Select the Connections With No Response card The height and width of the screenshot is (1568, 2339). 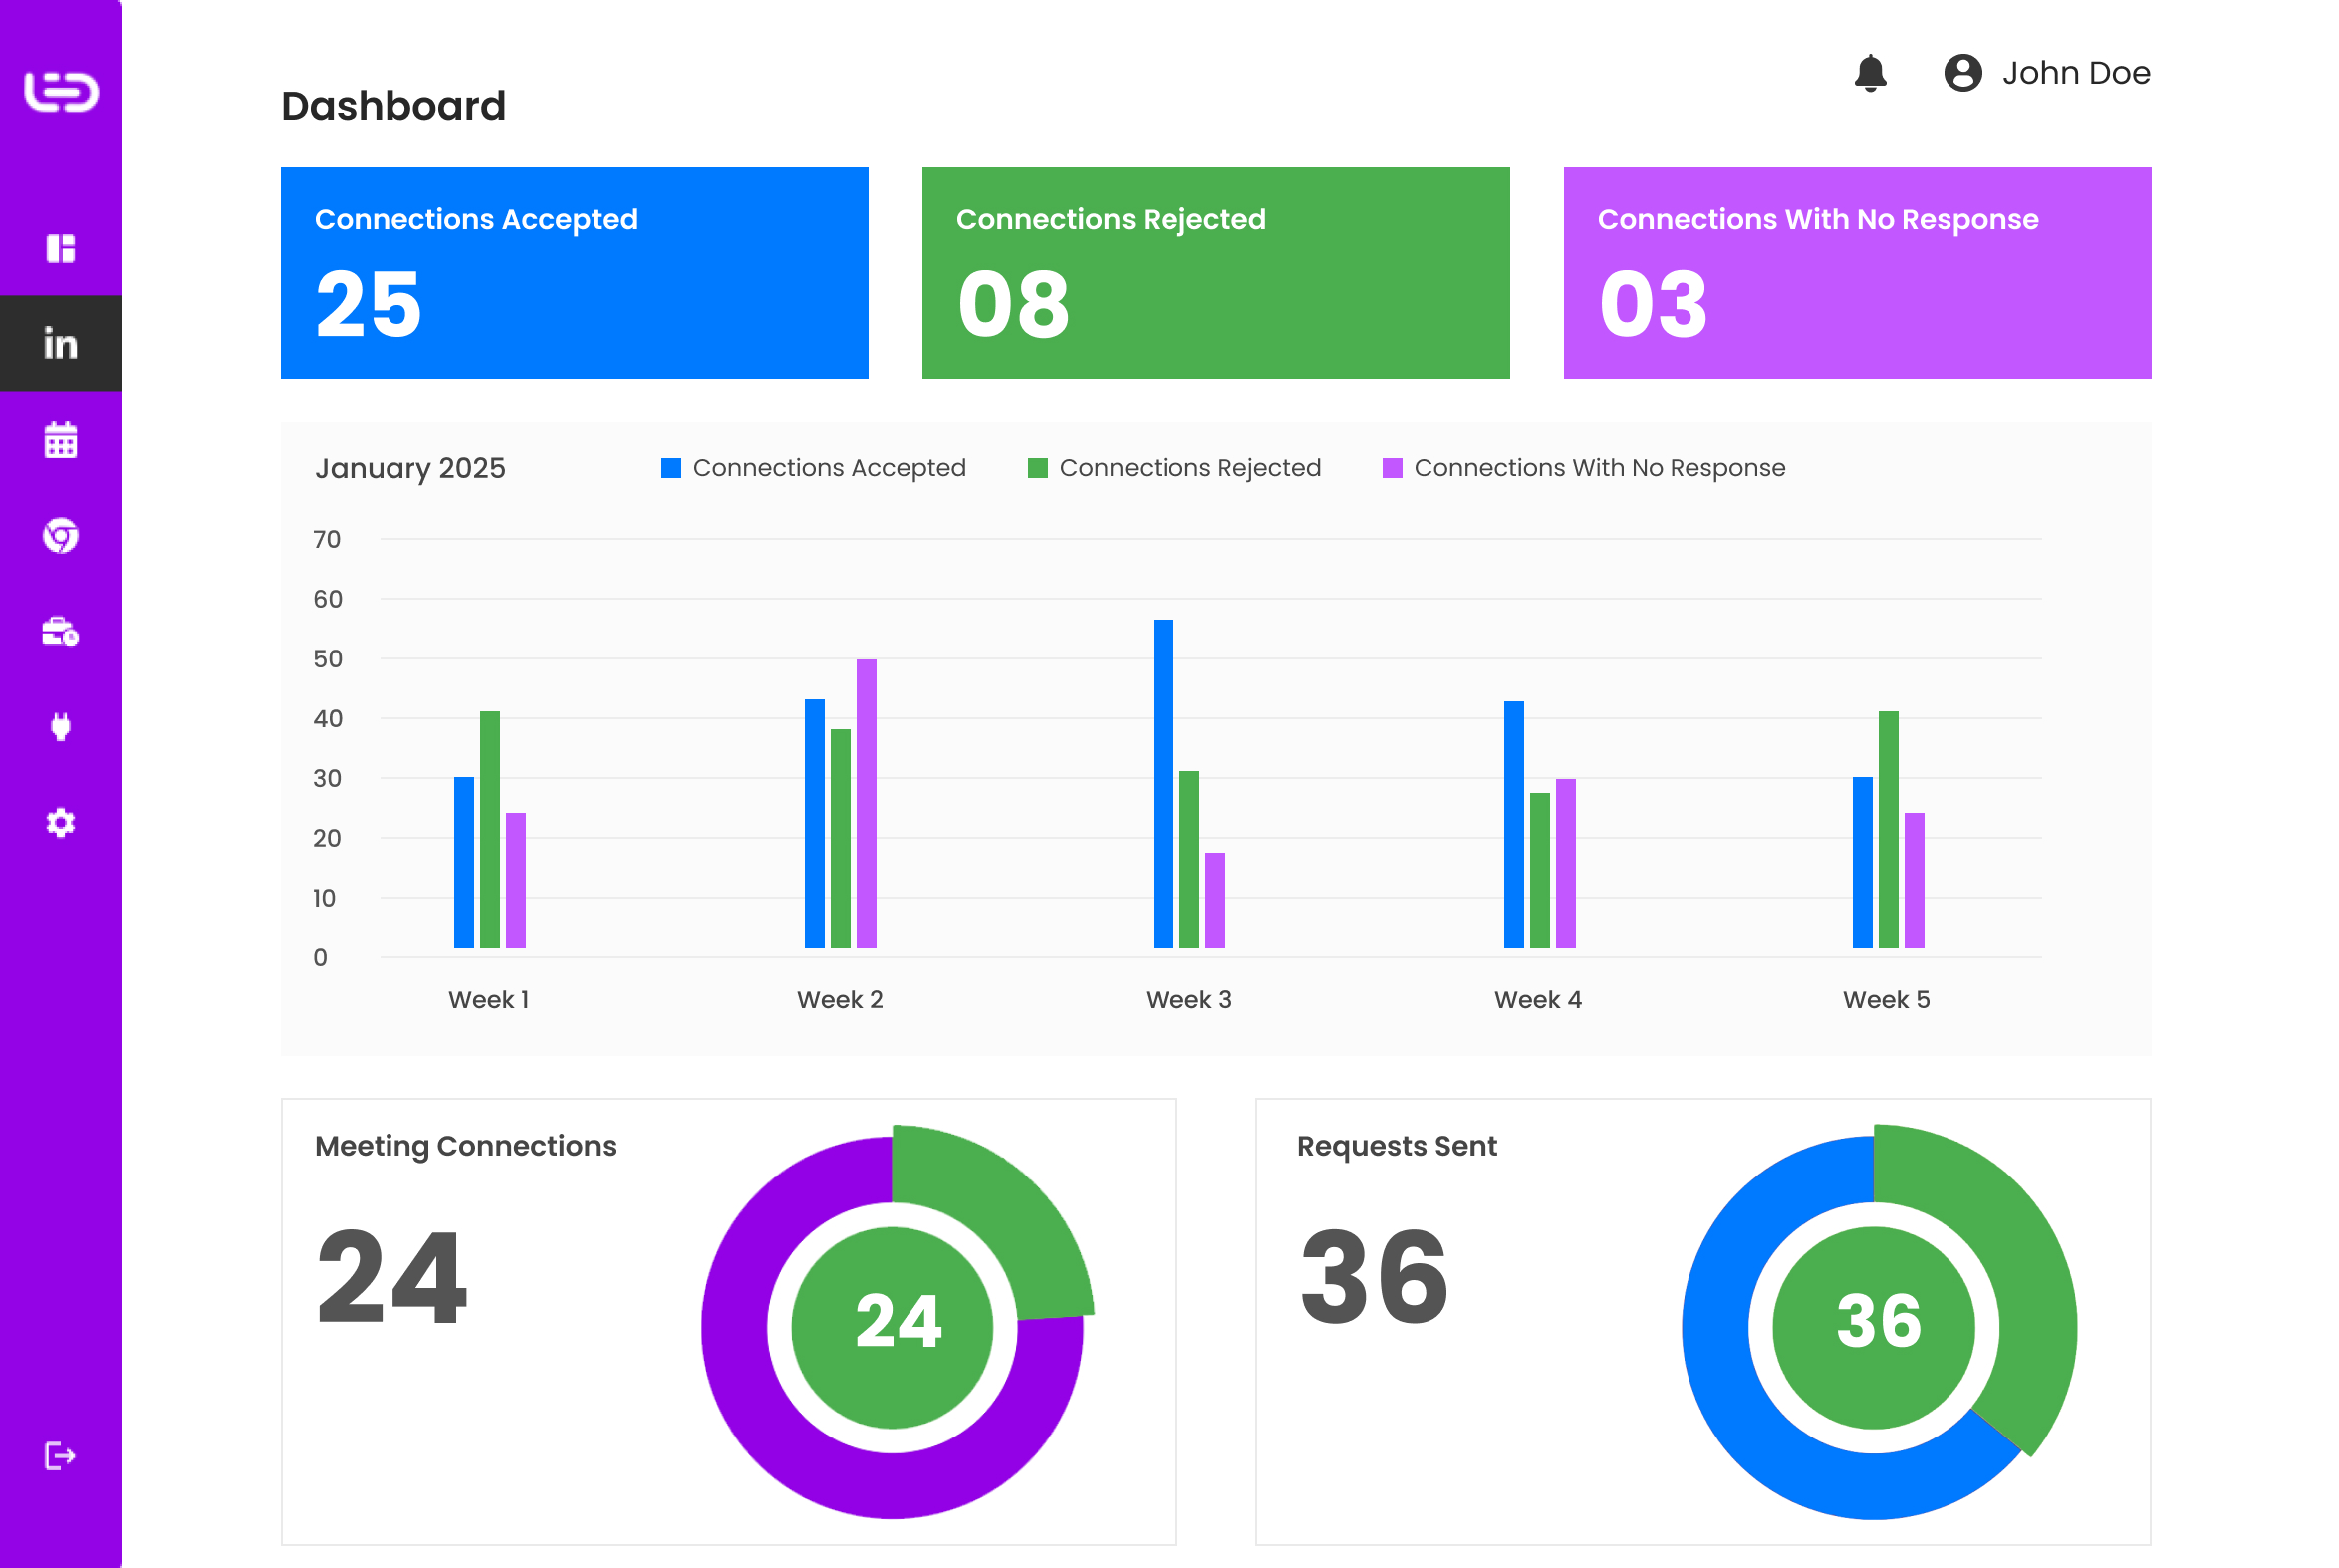tap(1857, 273)
